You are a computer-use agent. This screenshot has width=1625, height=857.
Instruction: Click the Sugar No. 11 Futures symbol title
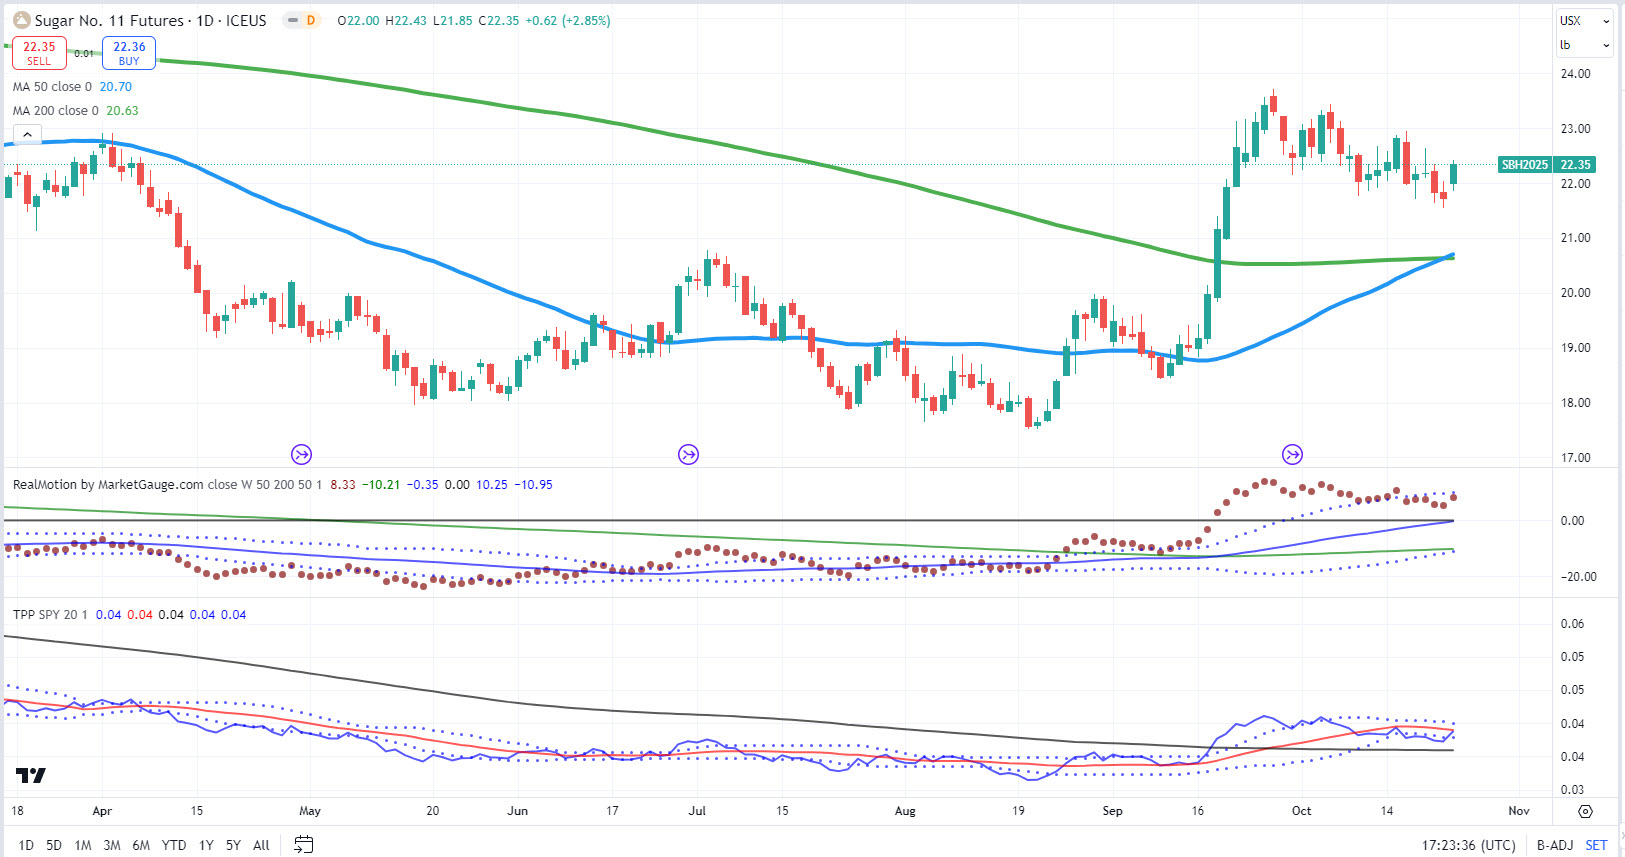pos(110,20)
